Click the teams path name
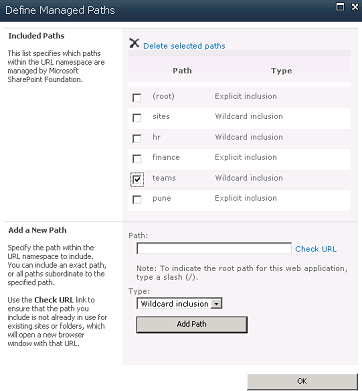This screenshot has height=391, width=362. [164, 178]
